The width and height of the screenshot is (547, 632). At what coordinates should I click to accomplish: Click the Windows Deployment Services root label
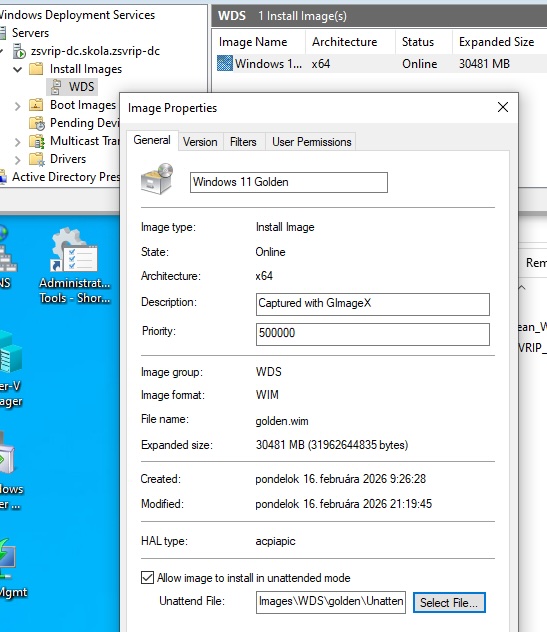77,15
